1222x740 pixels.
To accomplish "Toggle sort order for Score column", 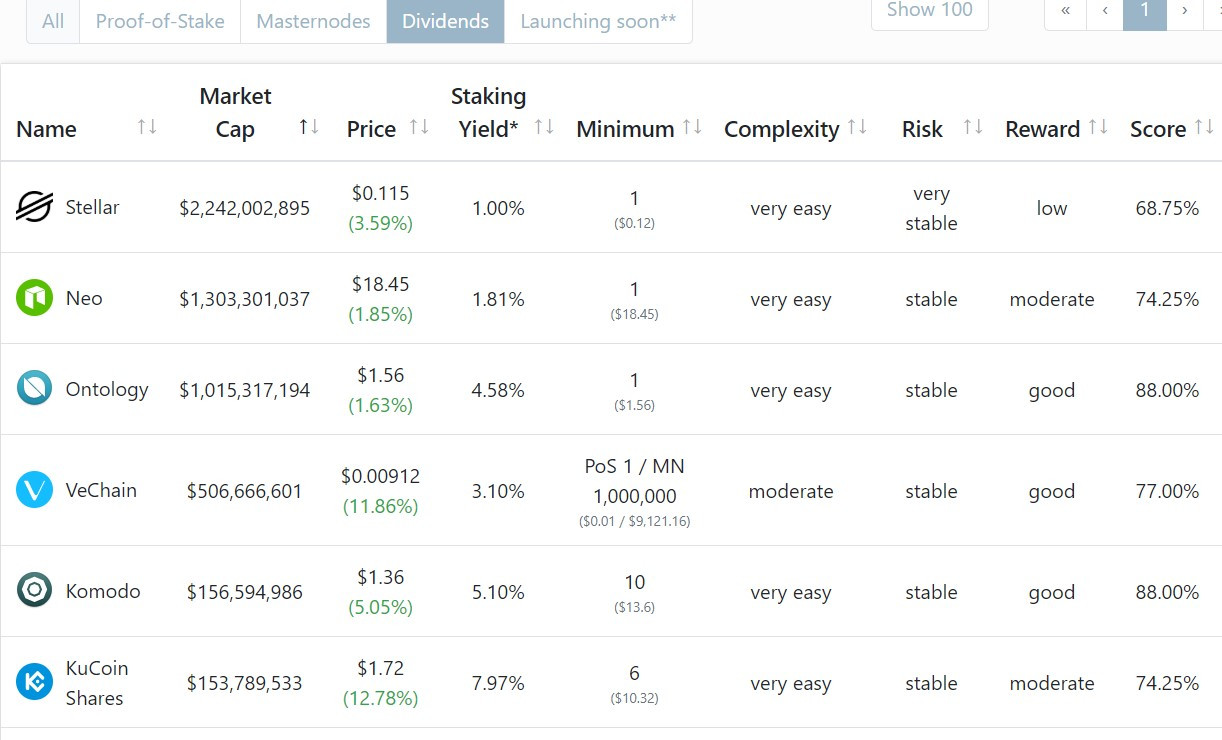I will coord(1205,127).
